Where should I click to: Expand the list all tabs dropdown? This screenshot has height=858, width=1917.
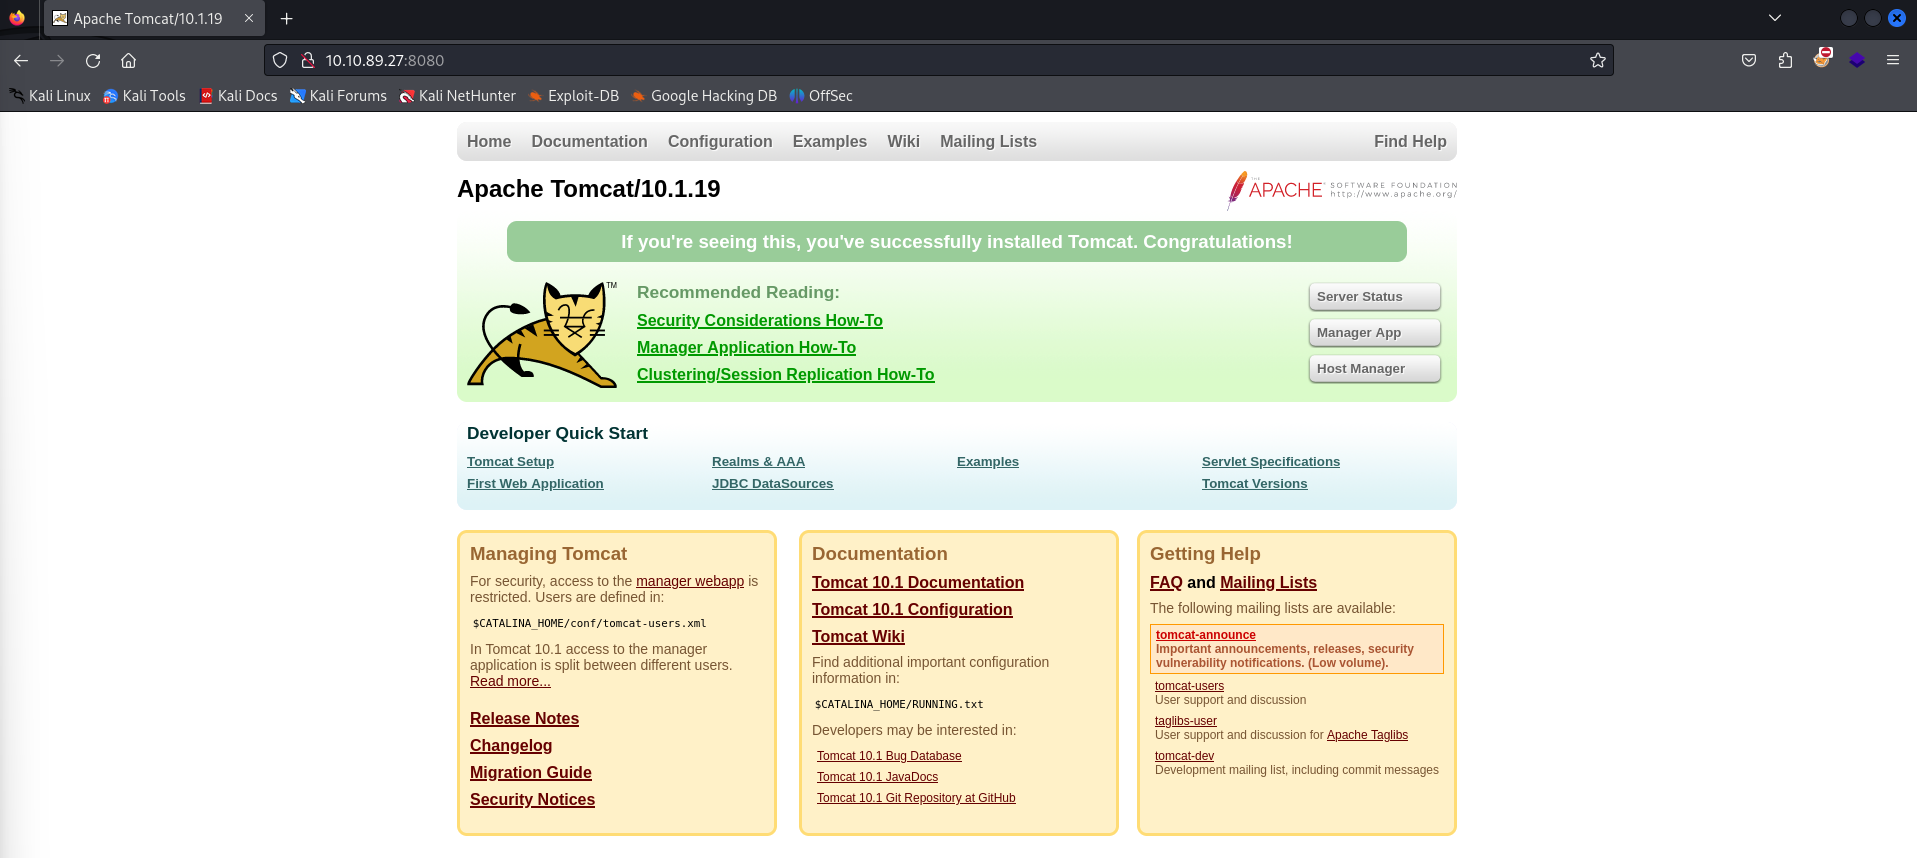(1774, 18)
